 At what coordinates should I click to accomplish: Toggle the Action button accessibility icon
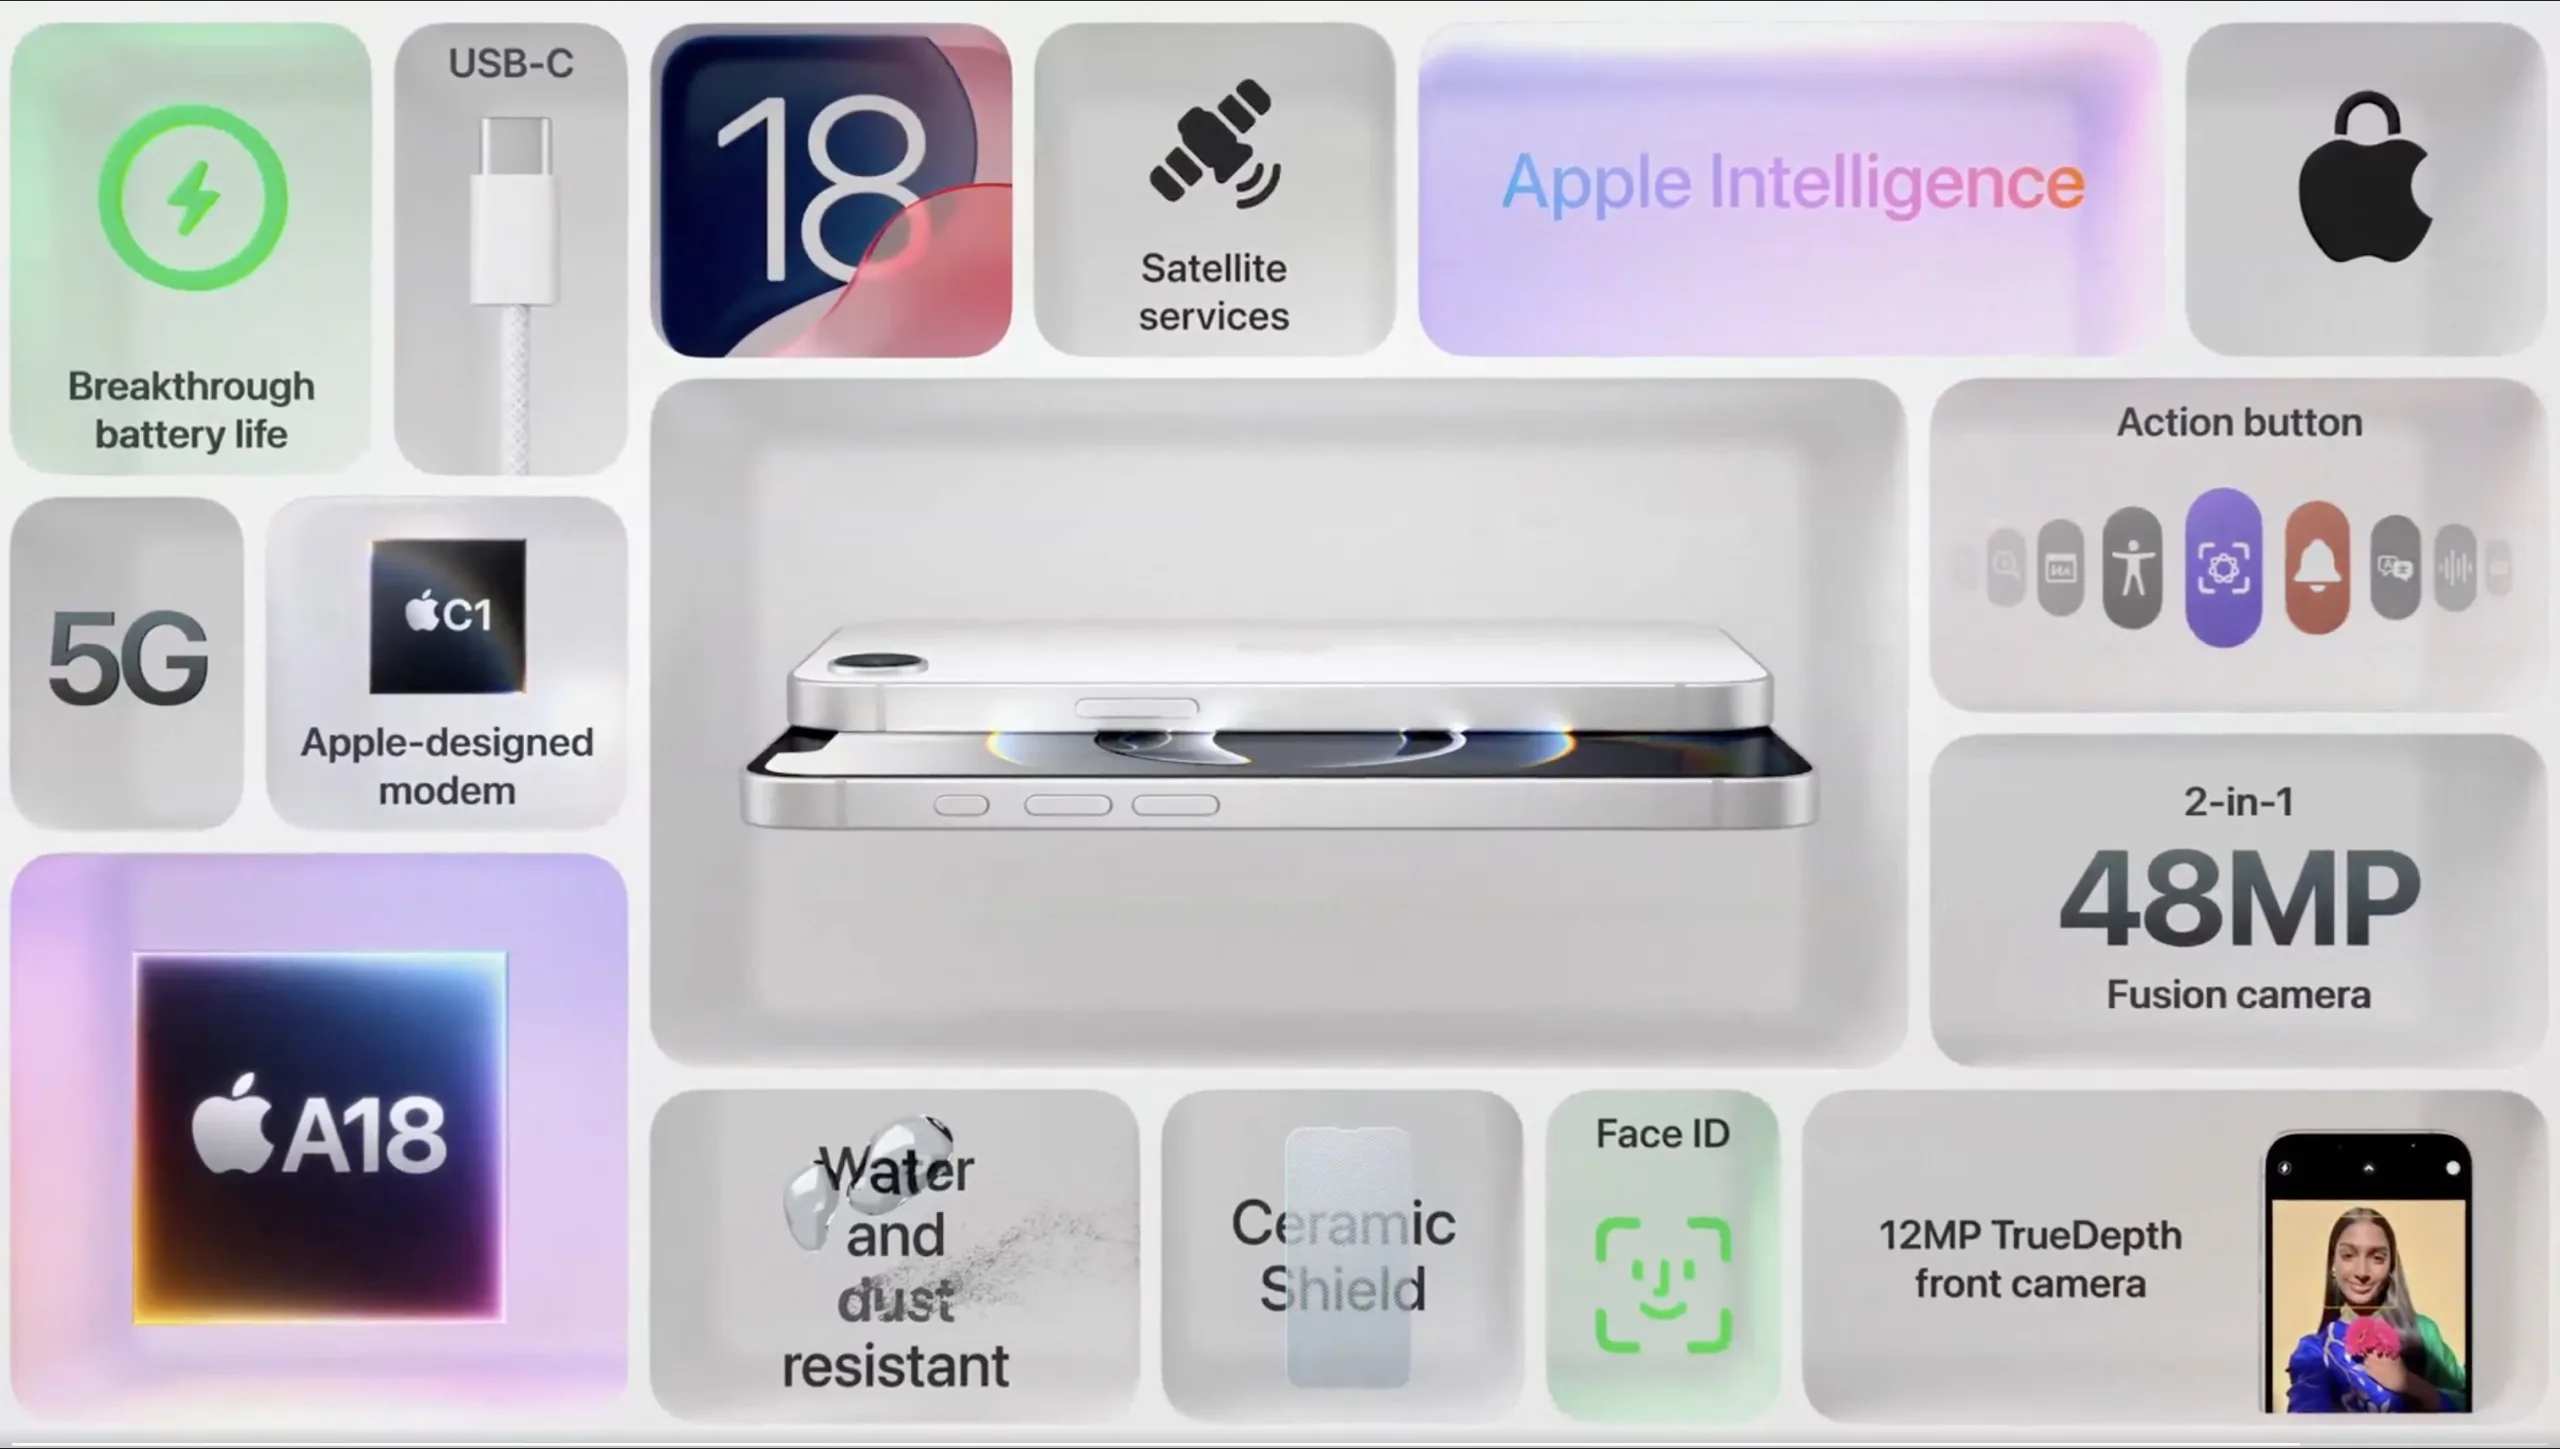(2131, 564)
